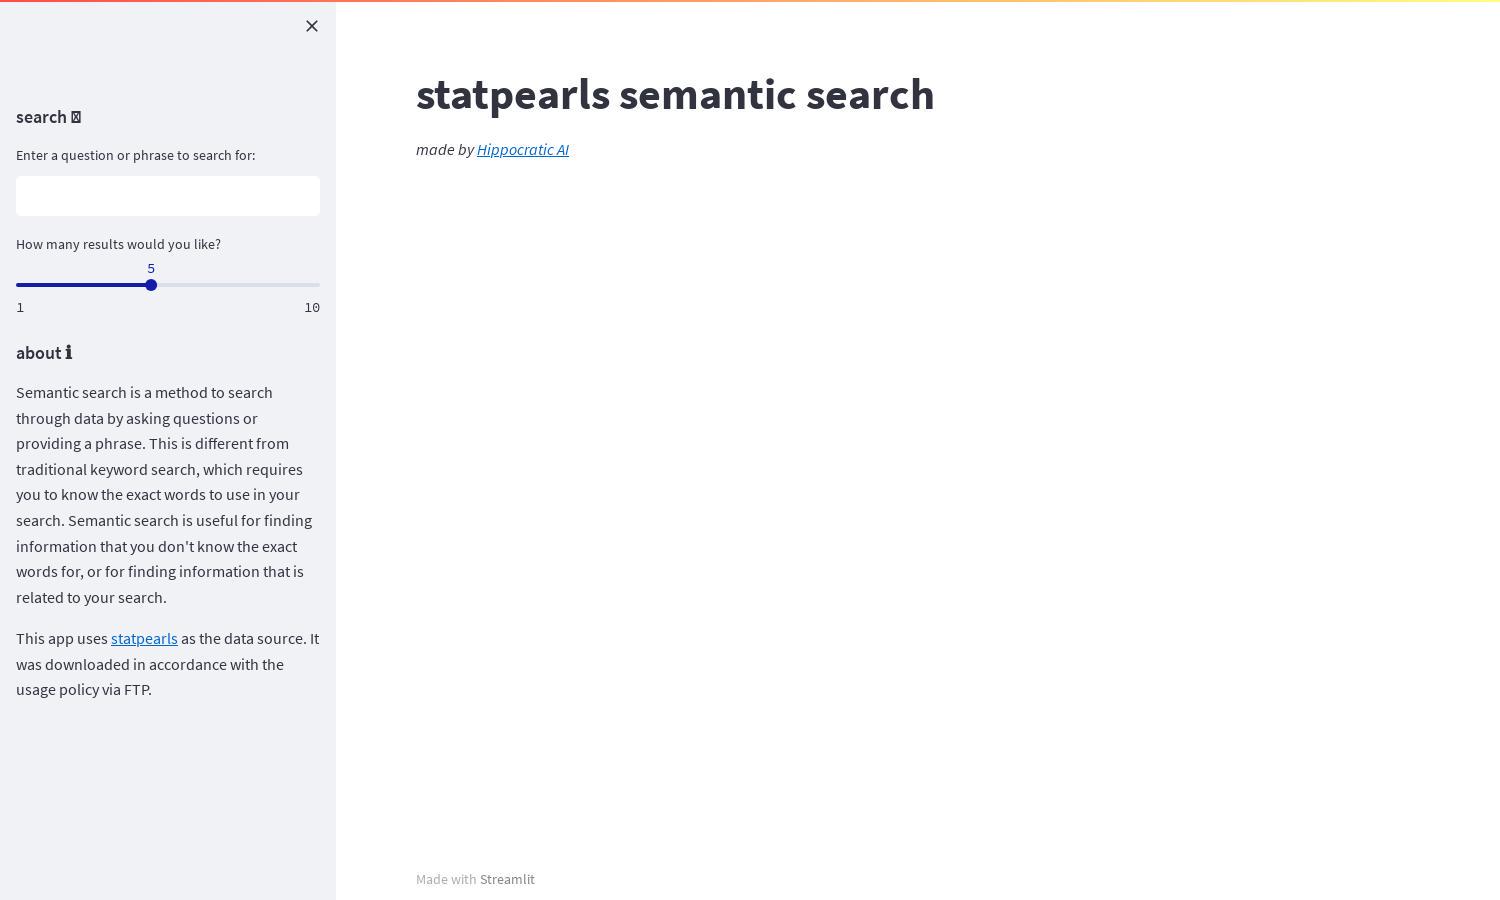Click the slider minimum label 1
Viewport: 1500px width, 900px height.
coord(20,307)
